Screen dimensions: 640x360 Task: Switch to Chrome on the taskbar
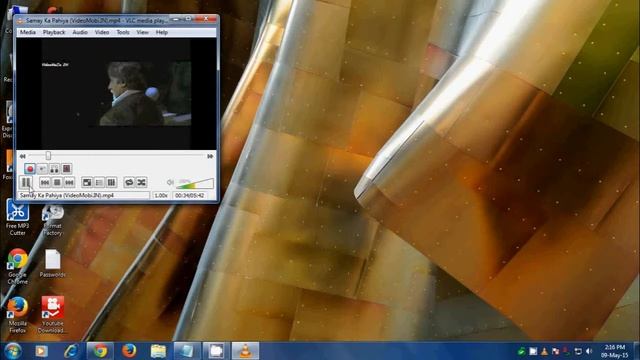pos(100,351)
